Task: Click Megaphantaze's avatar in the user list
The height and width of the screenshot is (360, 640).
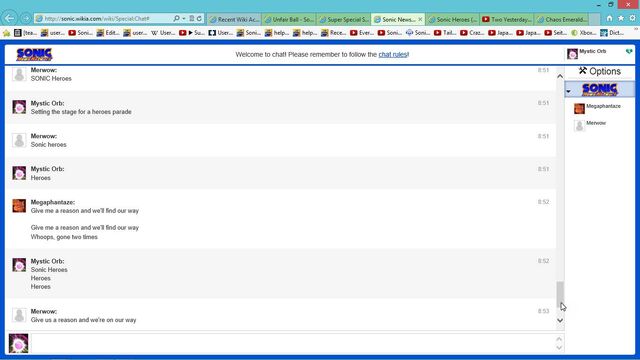Action: click(579, 109)
